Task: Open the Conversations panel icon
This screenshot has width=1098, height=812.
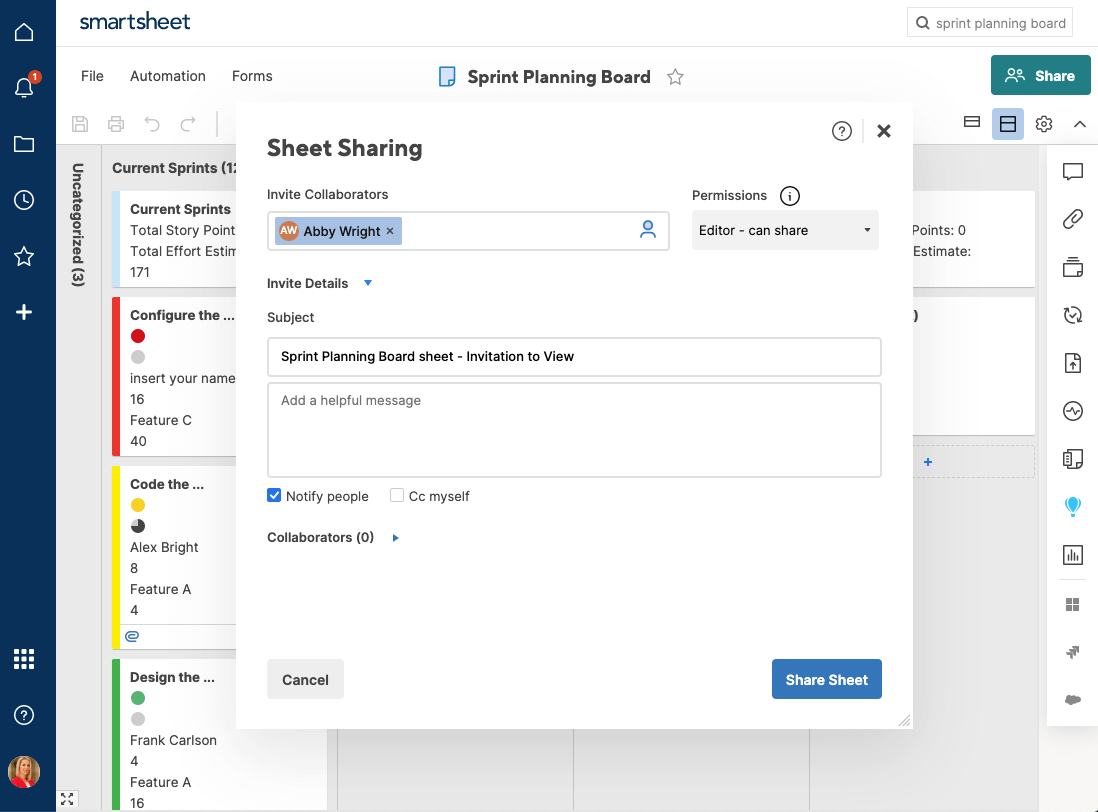Action: point(1073,172)
